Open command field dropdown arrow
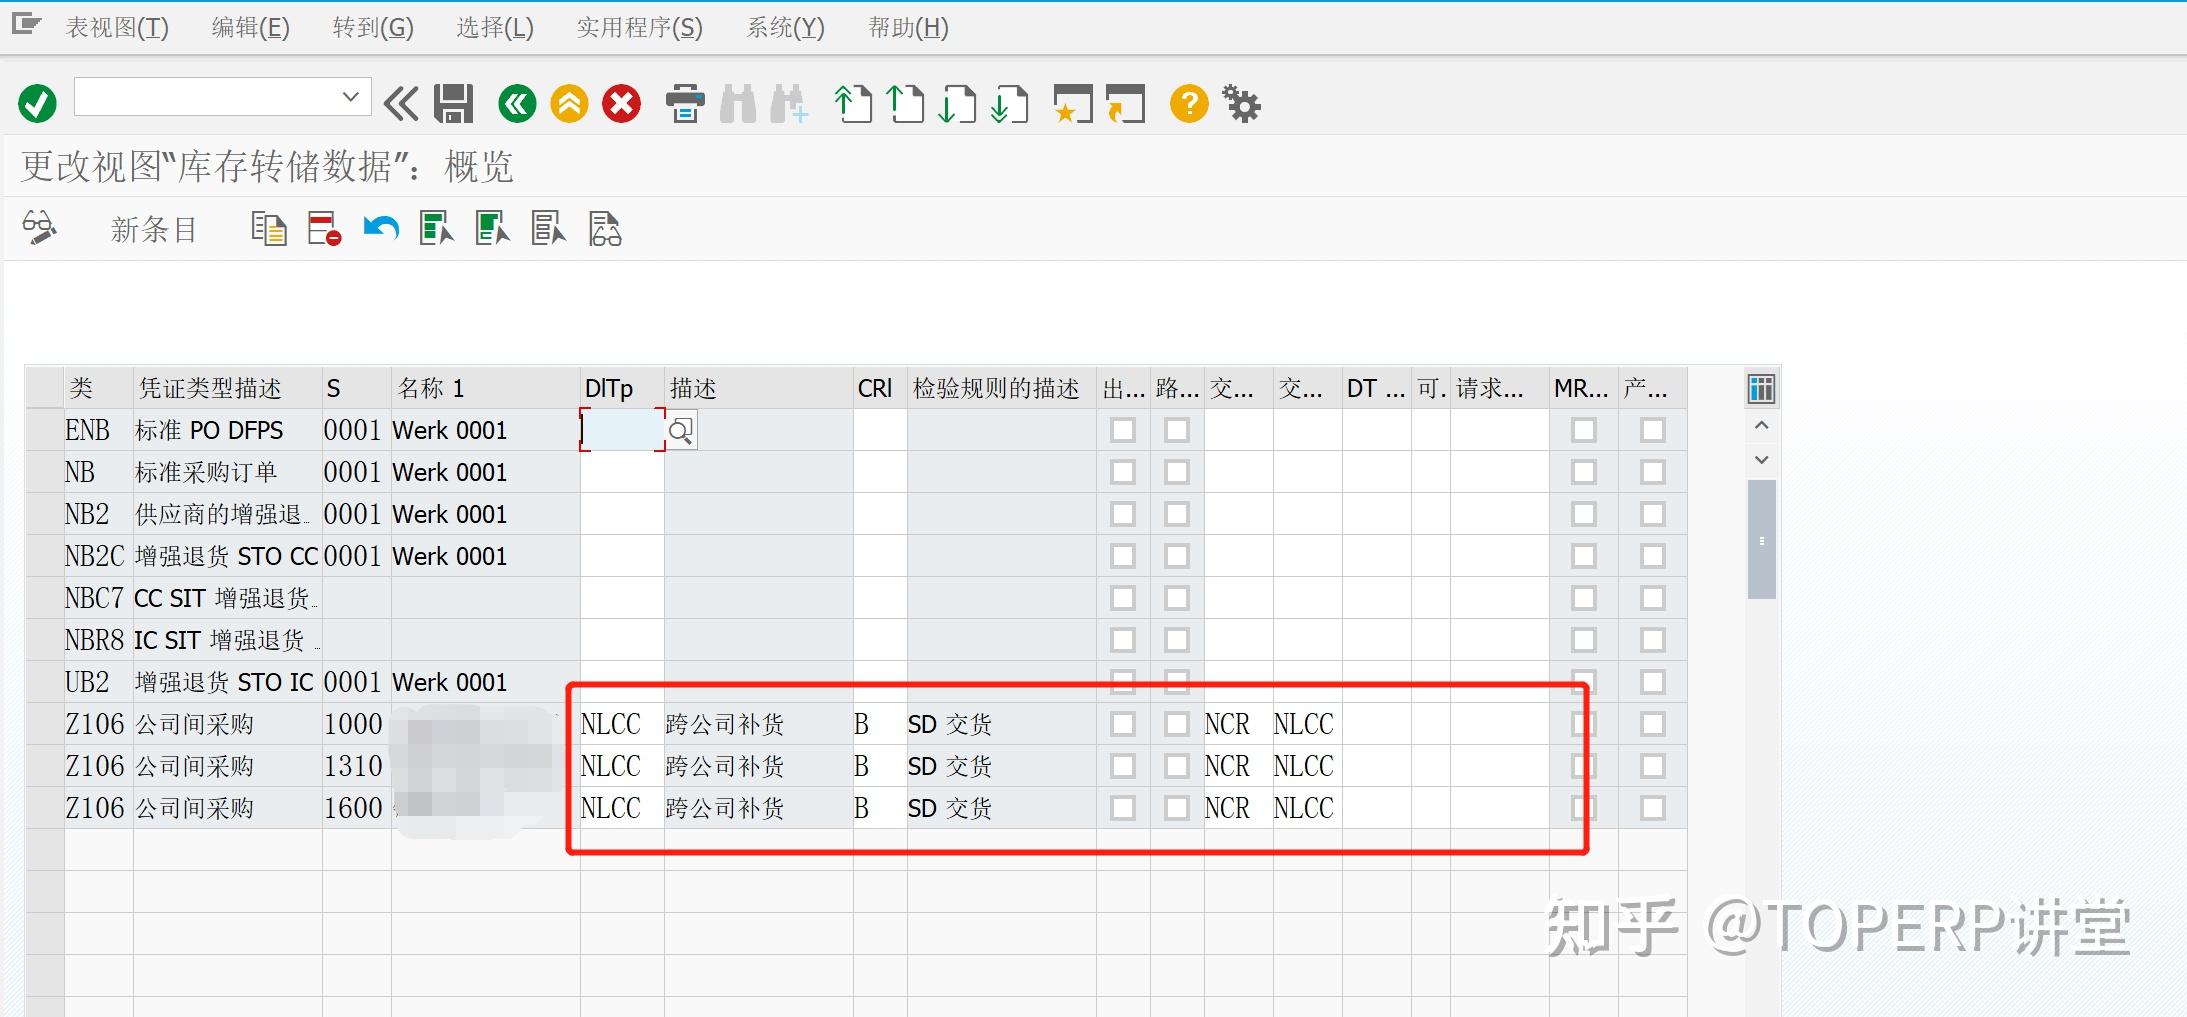This screenshot has width=2187, height=1017. (x=350, y=96)
